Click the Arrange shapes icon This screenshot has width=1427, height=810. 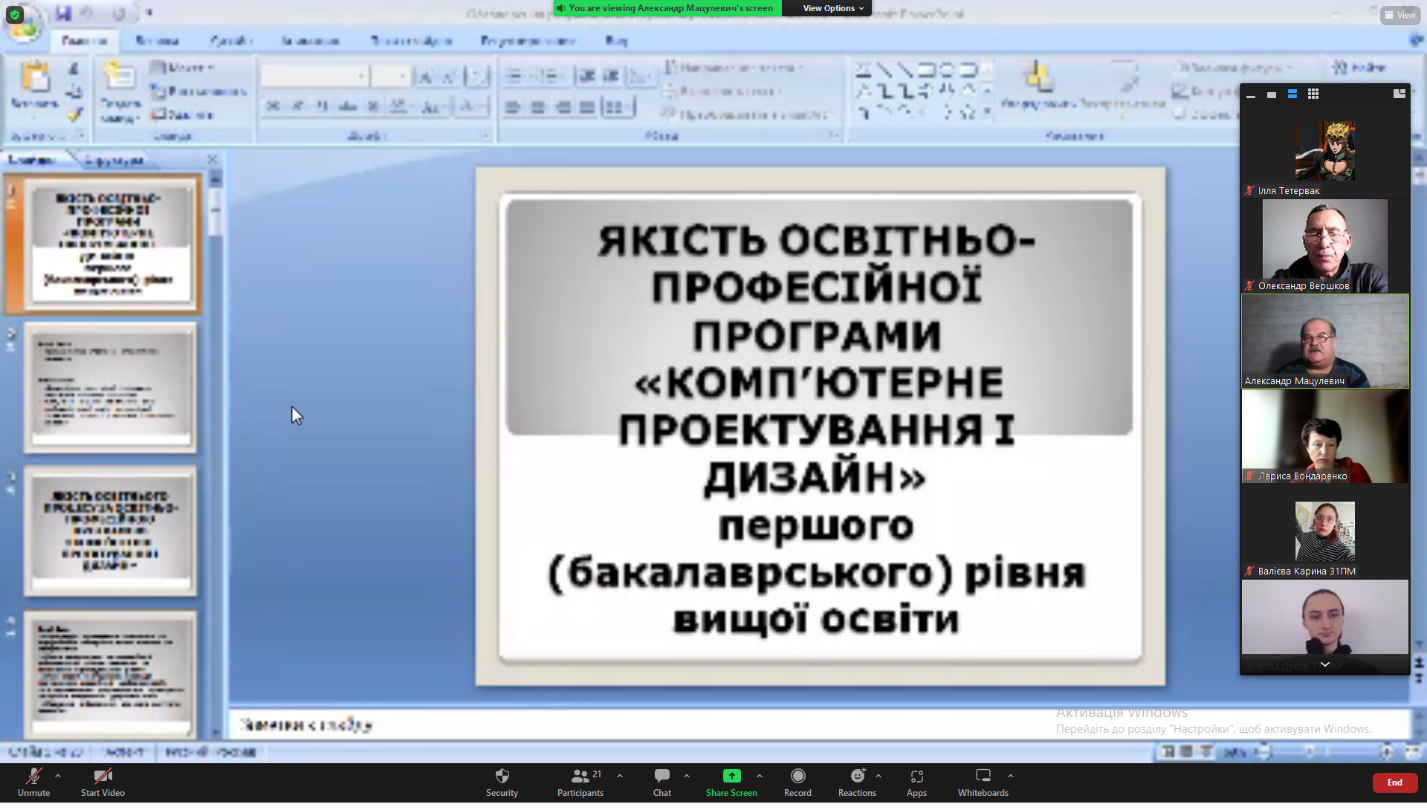[1039, 77]
